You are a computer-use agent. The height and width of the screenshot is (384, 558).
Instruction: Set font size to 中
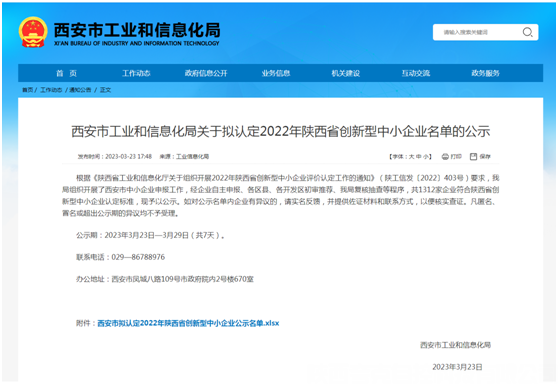(x=419, y=157)
